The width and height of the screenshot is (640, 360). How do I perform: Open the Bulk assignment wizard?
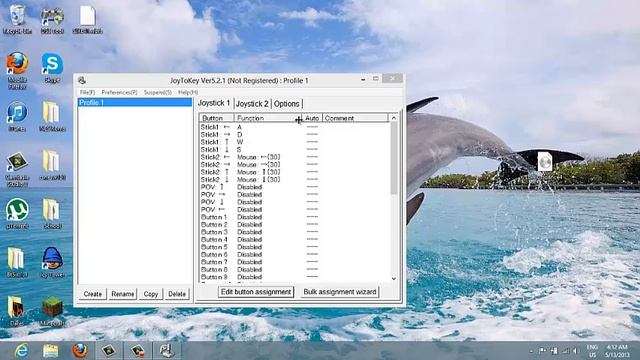340,292
